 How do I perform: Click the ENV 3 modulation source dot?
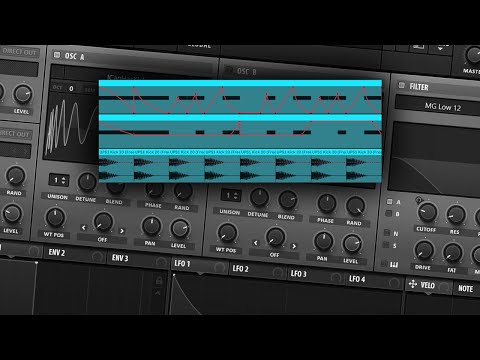point(161,262)
